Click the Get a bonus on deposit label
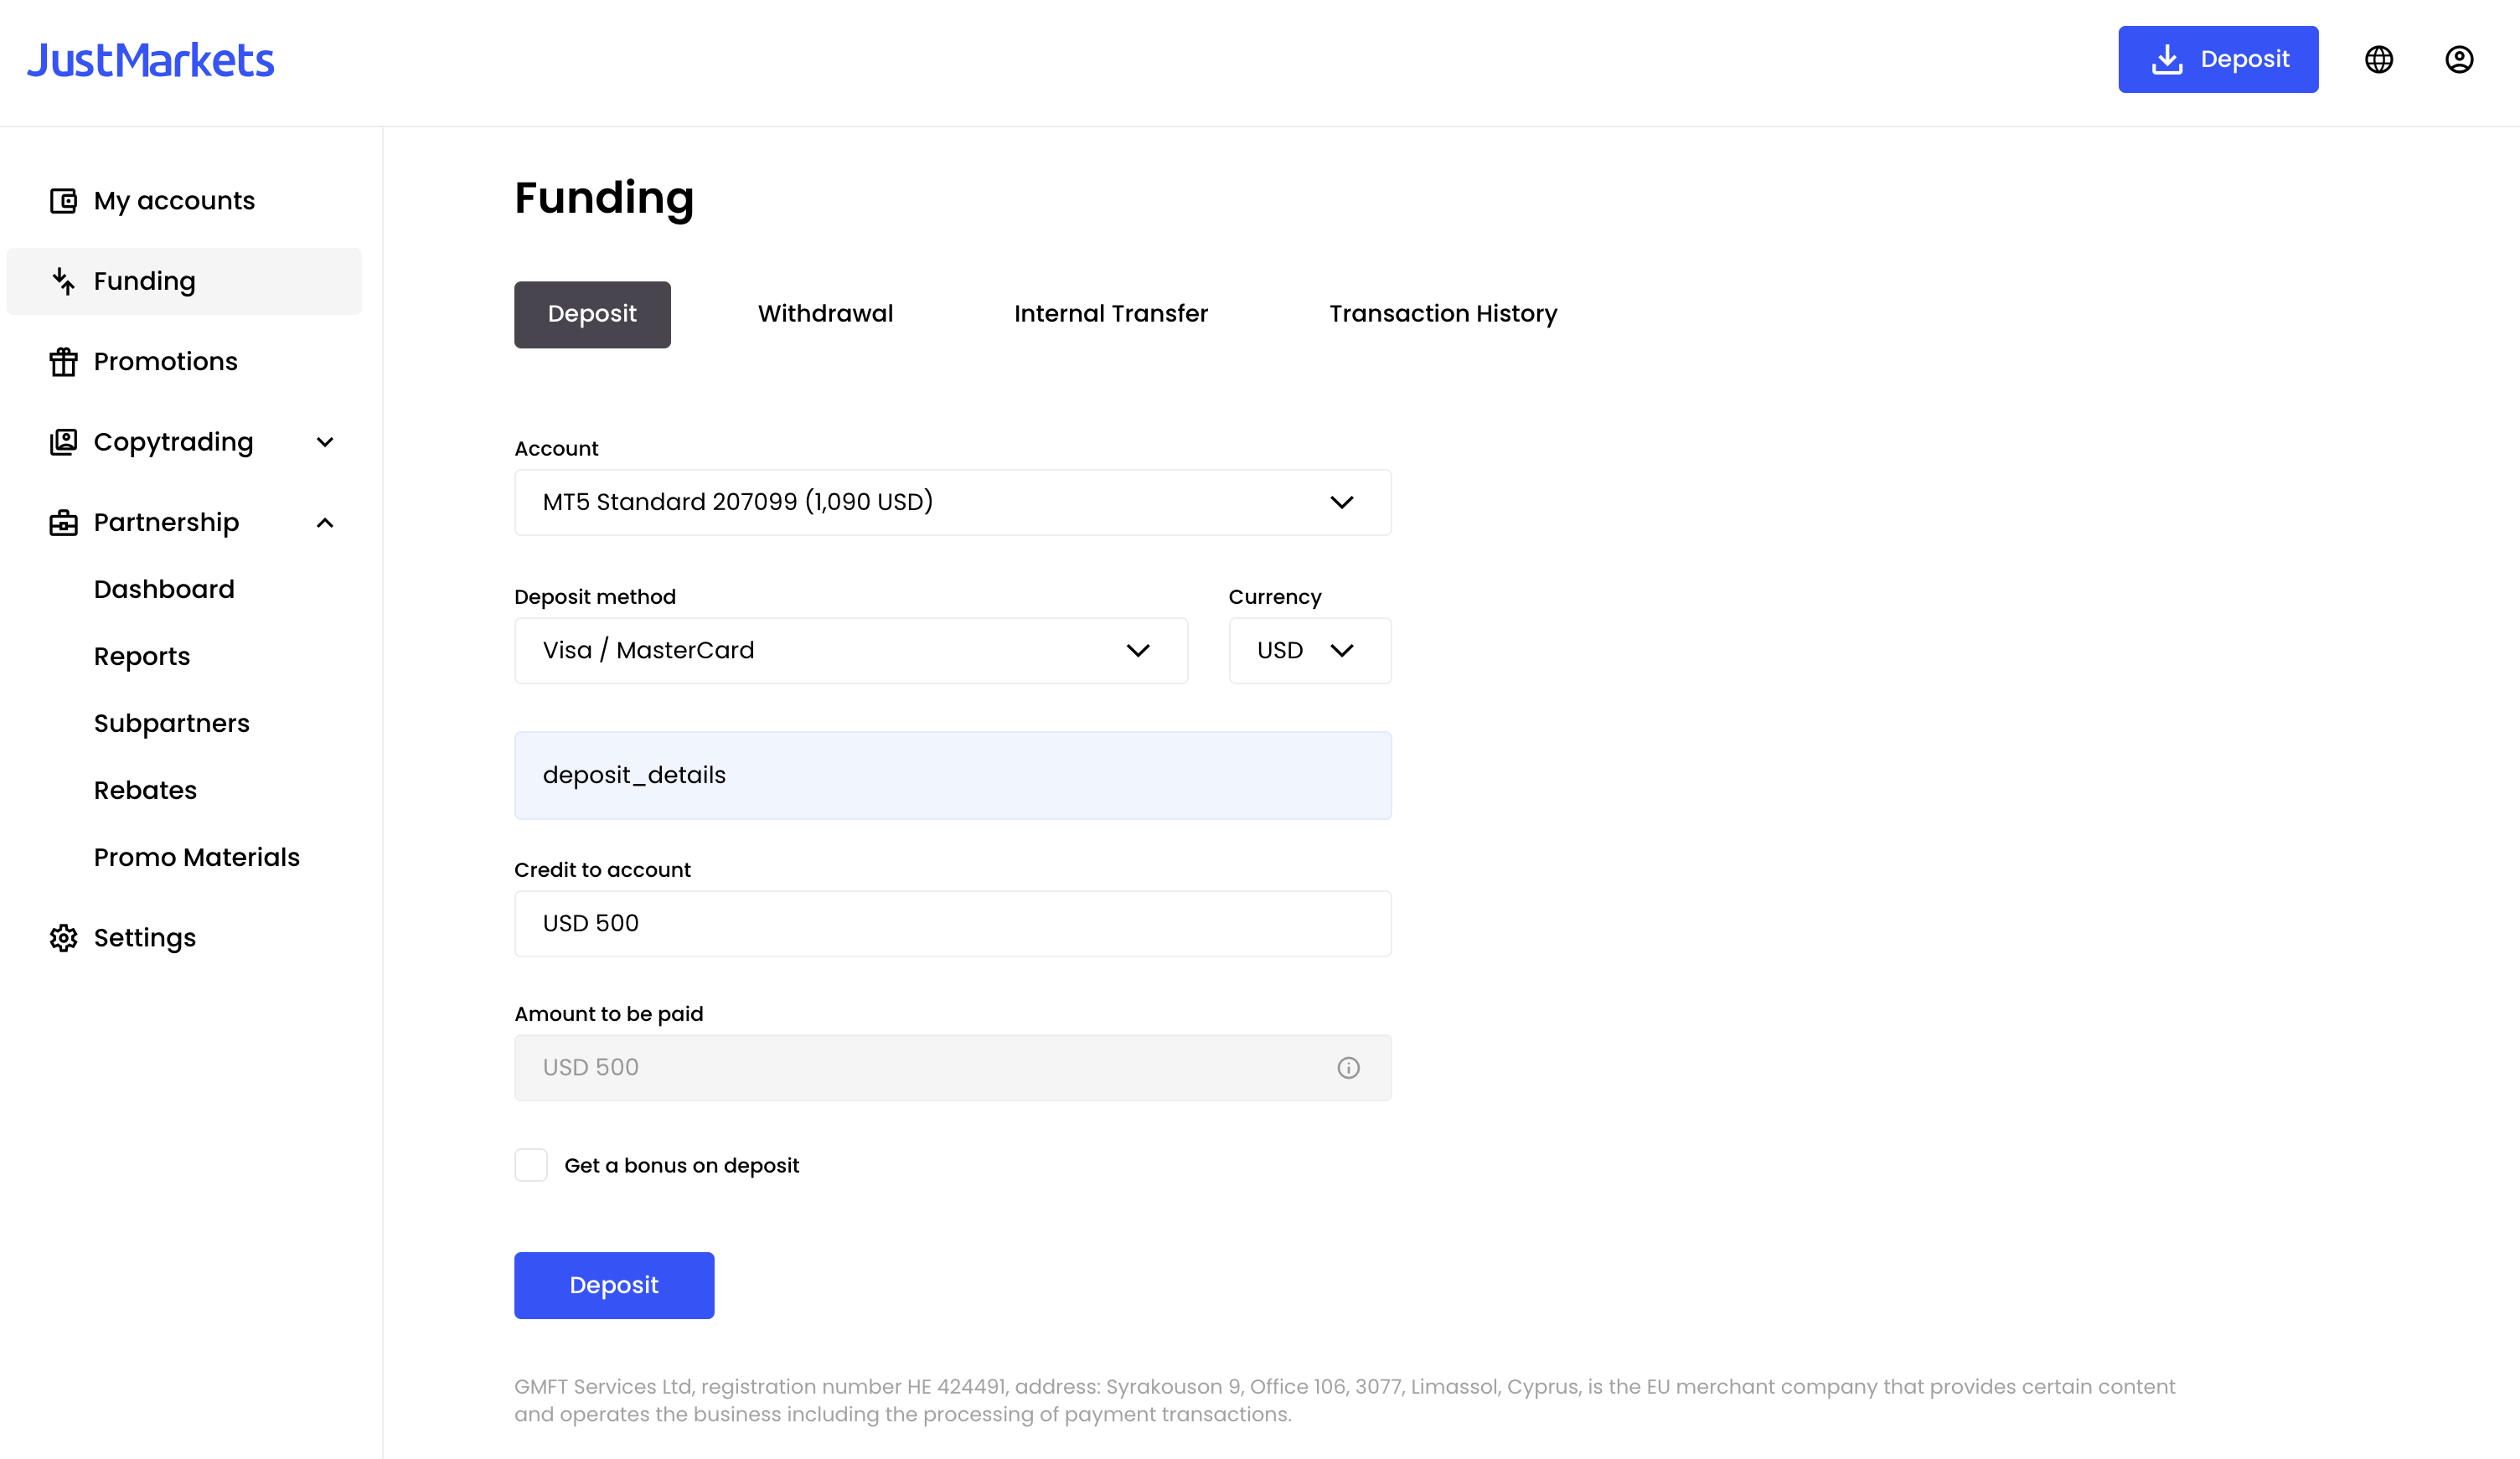The width and height of the screenshot is (2520, 1459). coord(681,1166)
